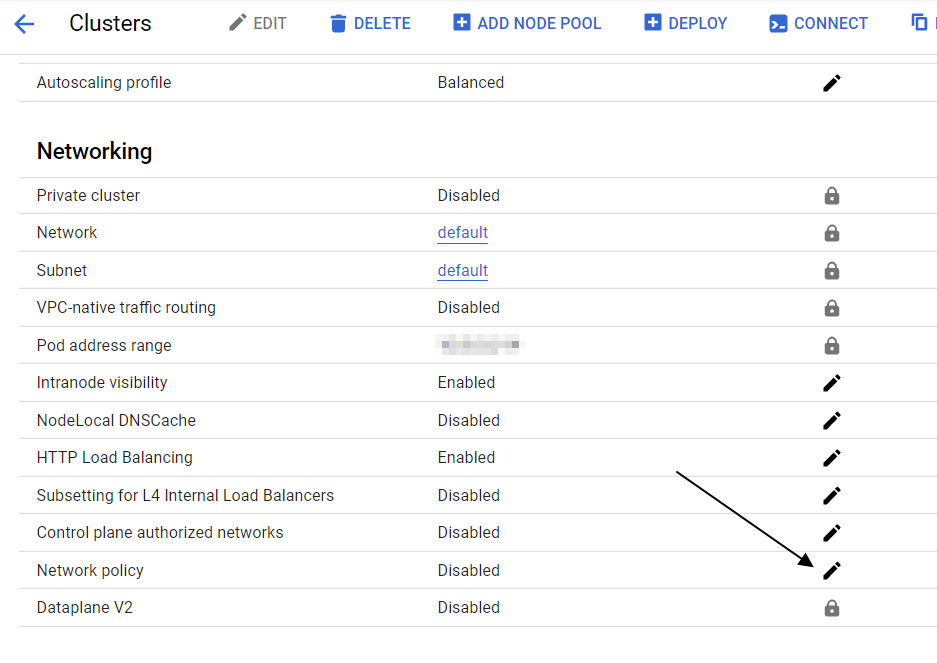Click lock icon for VPC-native traffic routing

pos(832,308)
